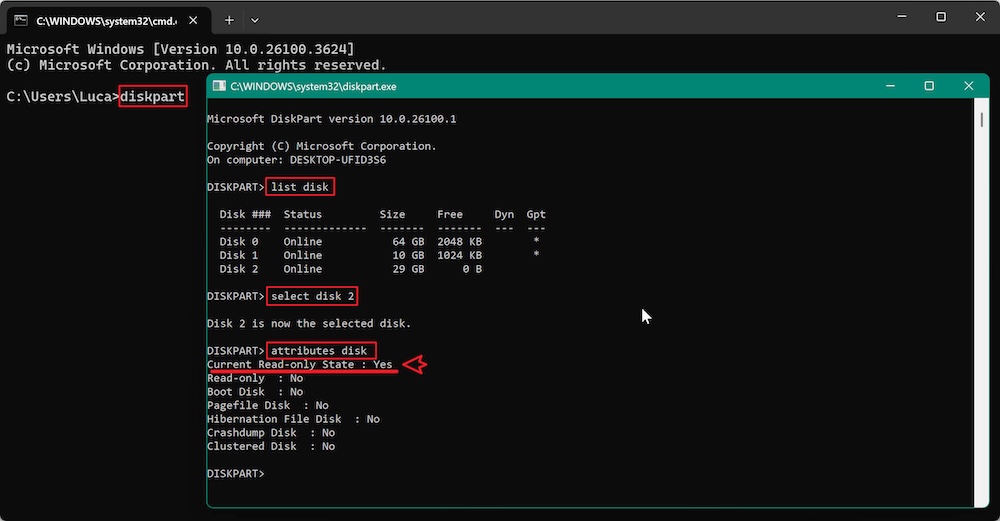This screenshot has width=1000, height=521.
Task: Expand the terminal profiles dropdown chevron
Action: tap(255, 20)
